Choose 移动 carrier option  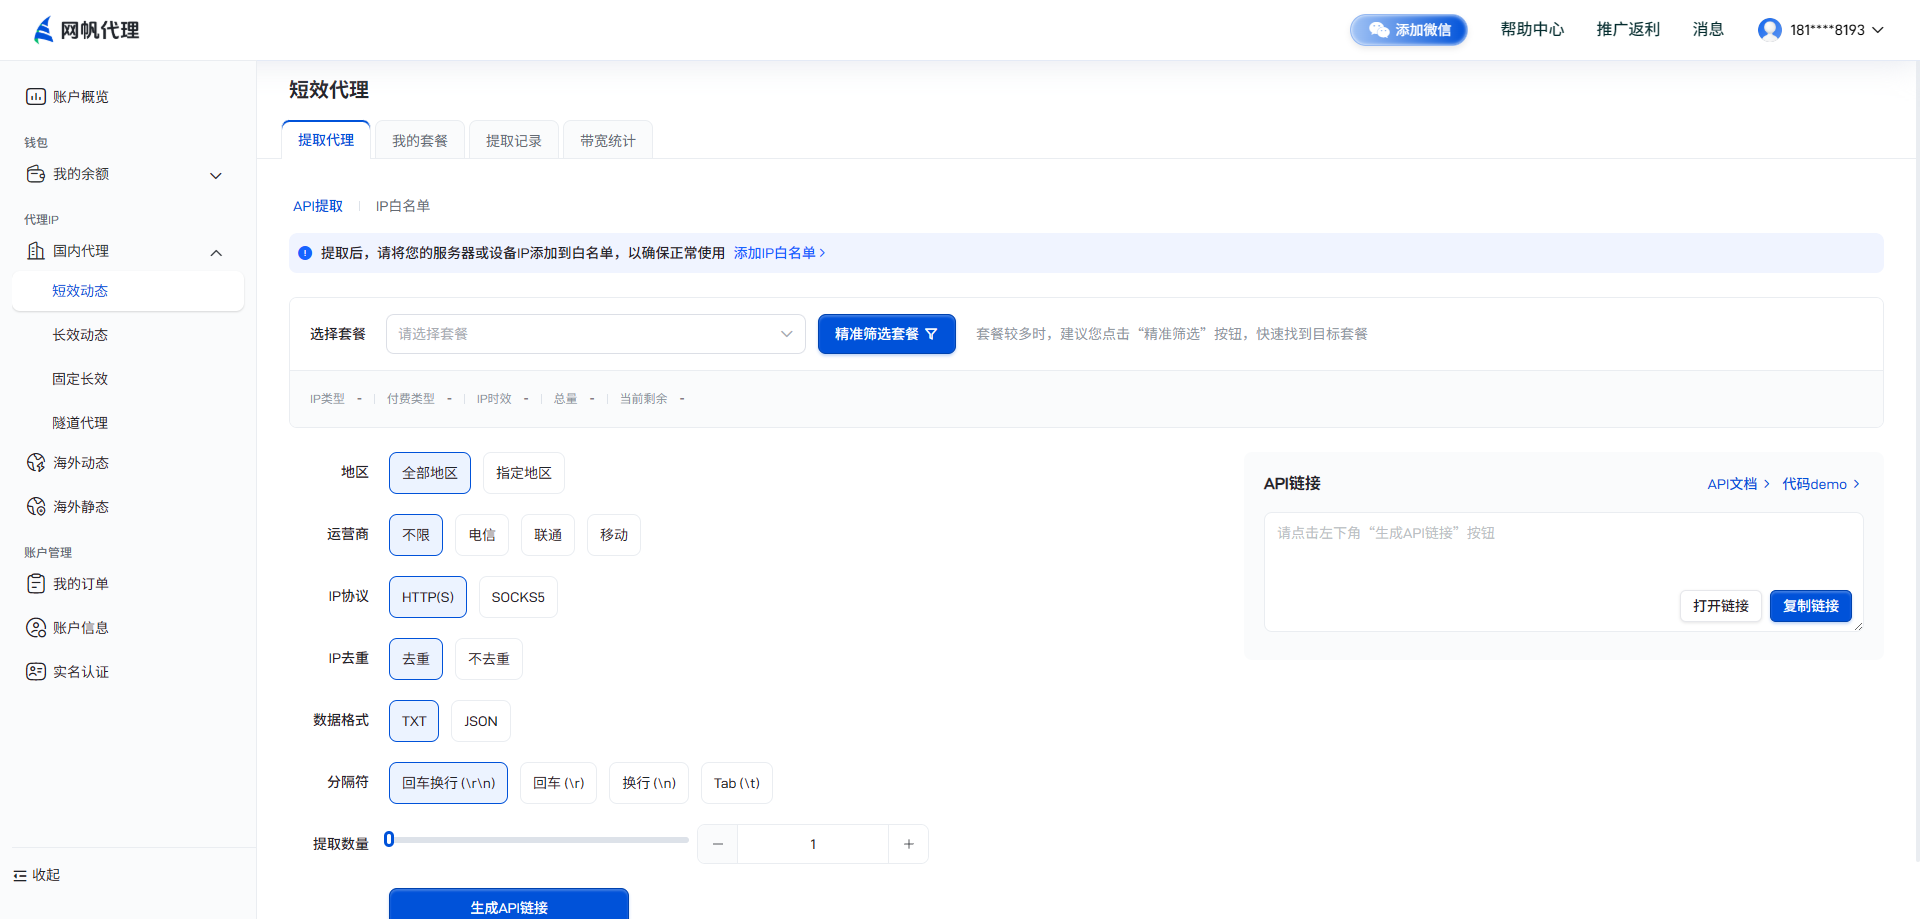pyautogui.click(x=614, y=535)
